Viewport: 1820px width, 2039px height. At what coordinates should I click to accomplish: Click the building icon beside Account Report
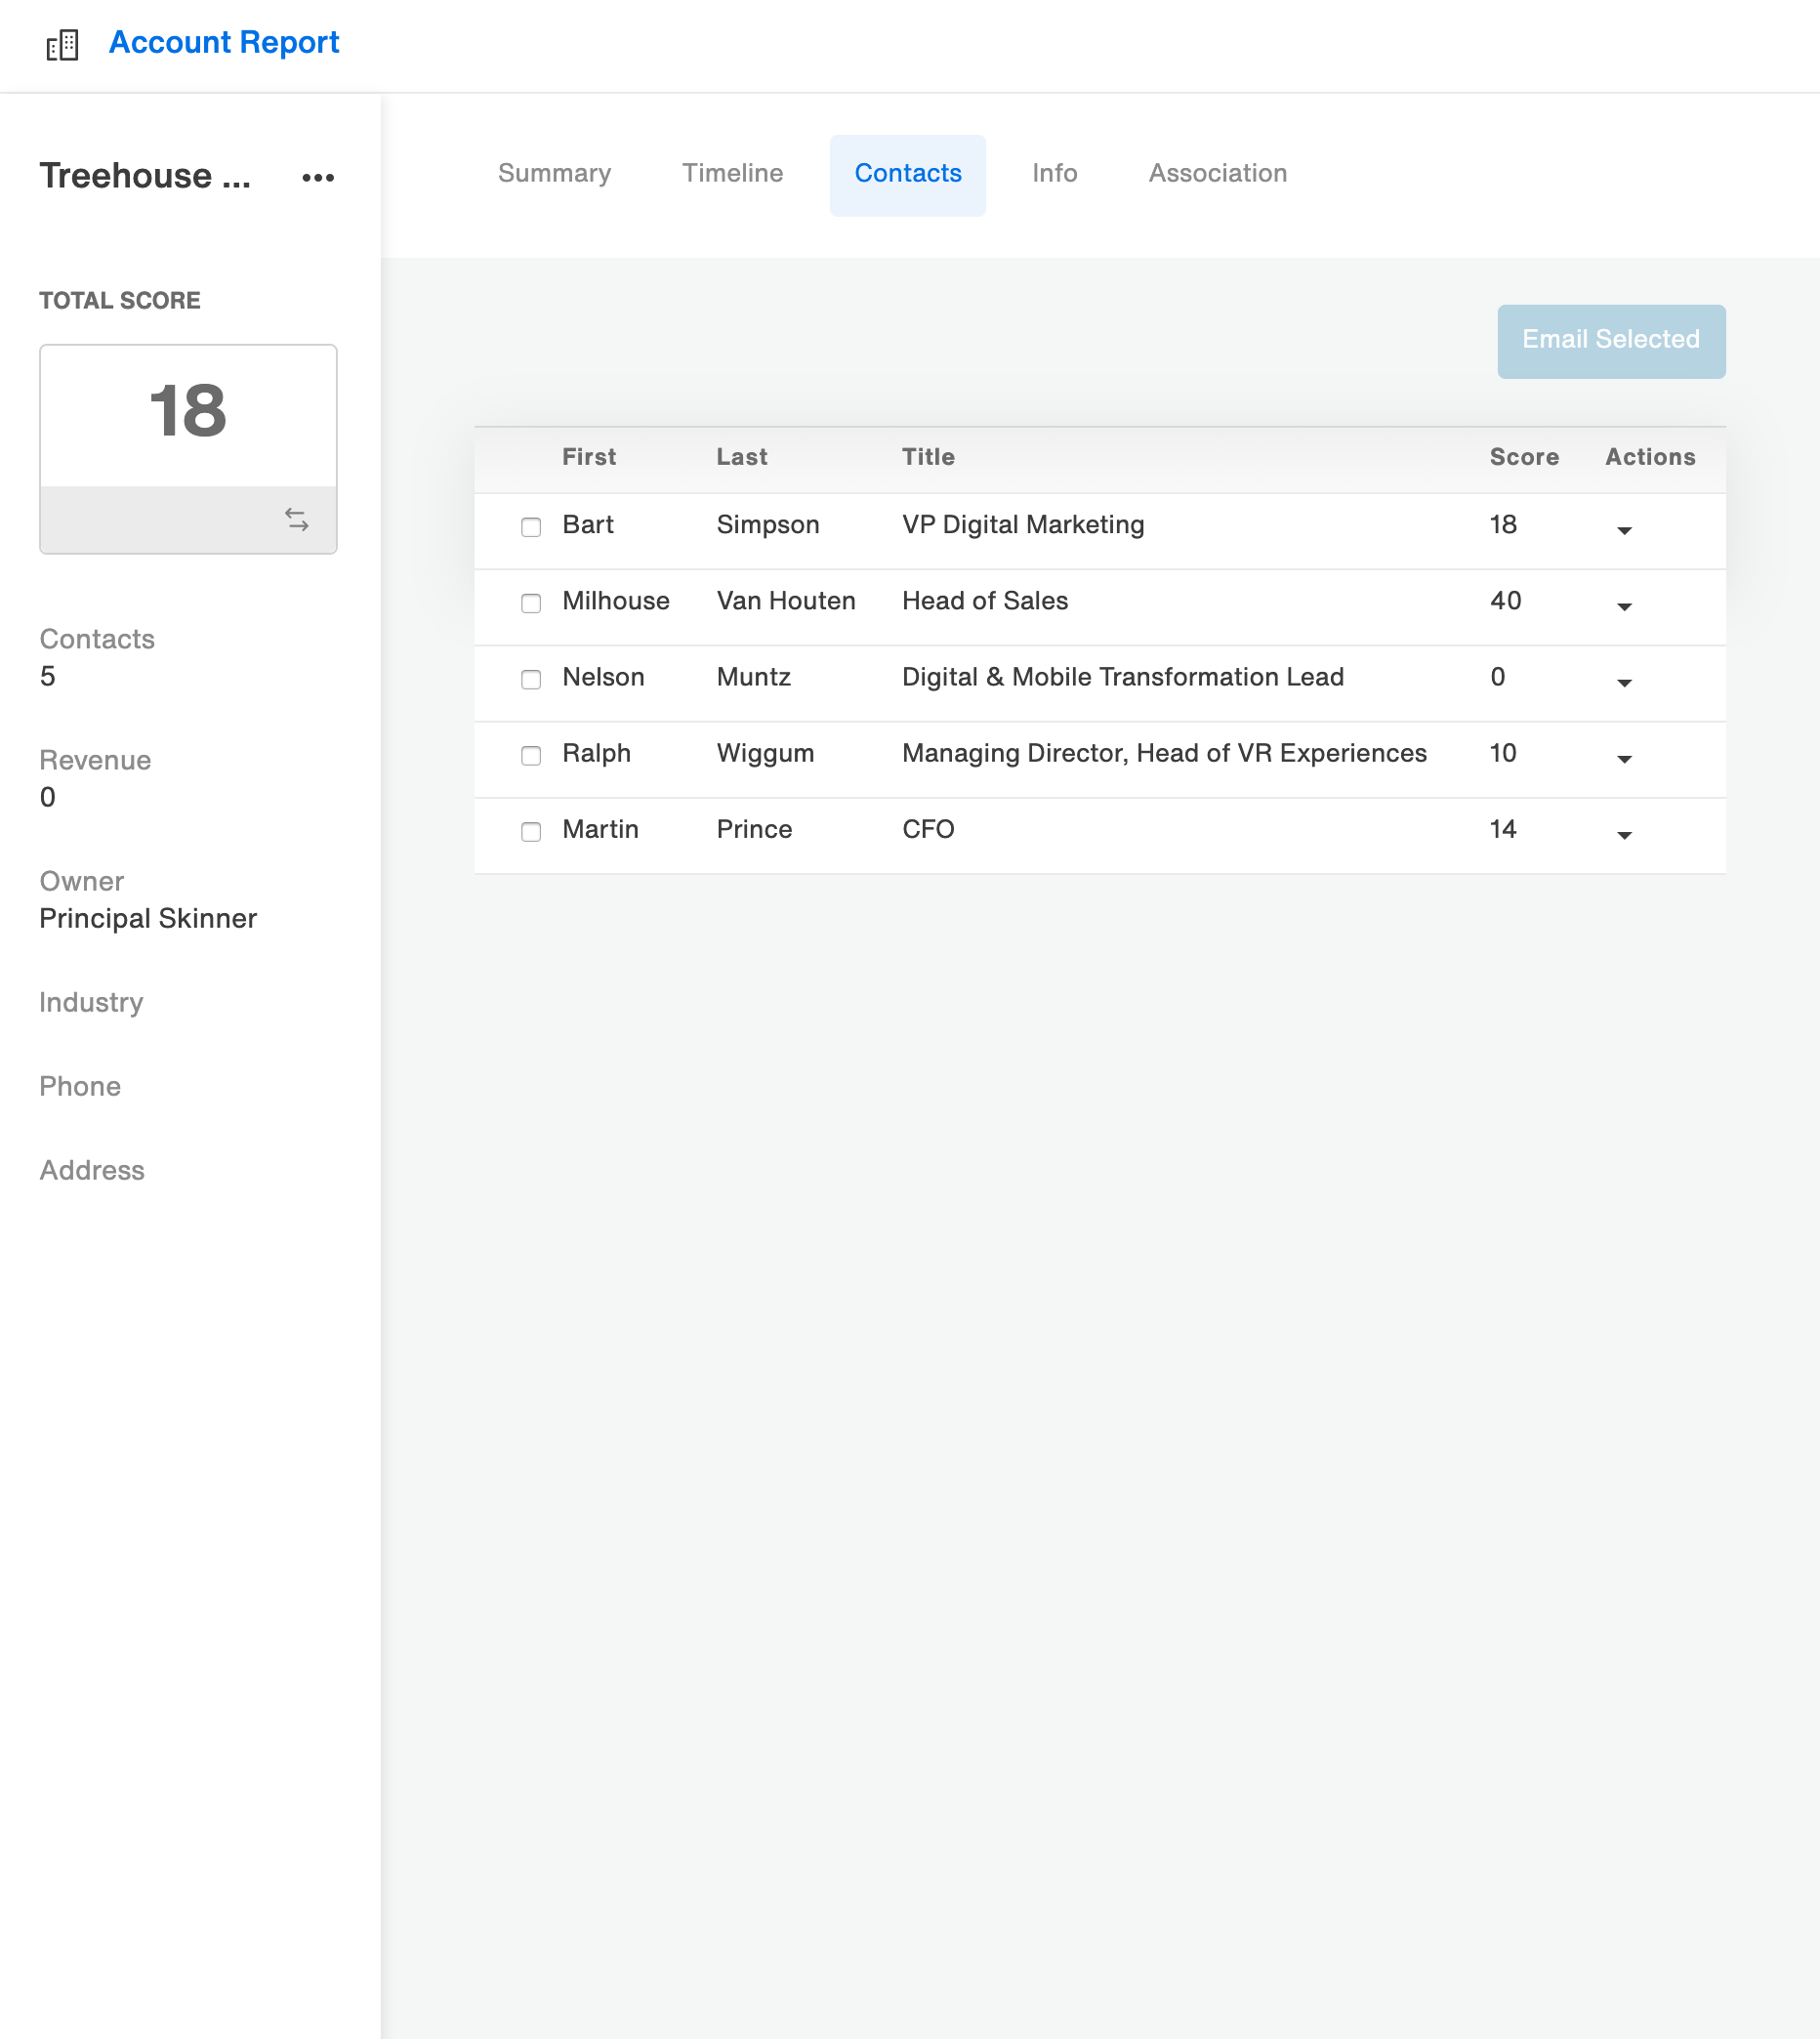tap(62, 44)
